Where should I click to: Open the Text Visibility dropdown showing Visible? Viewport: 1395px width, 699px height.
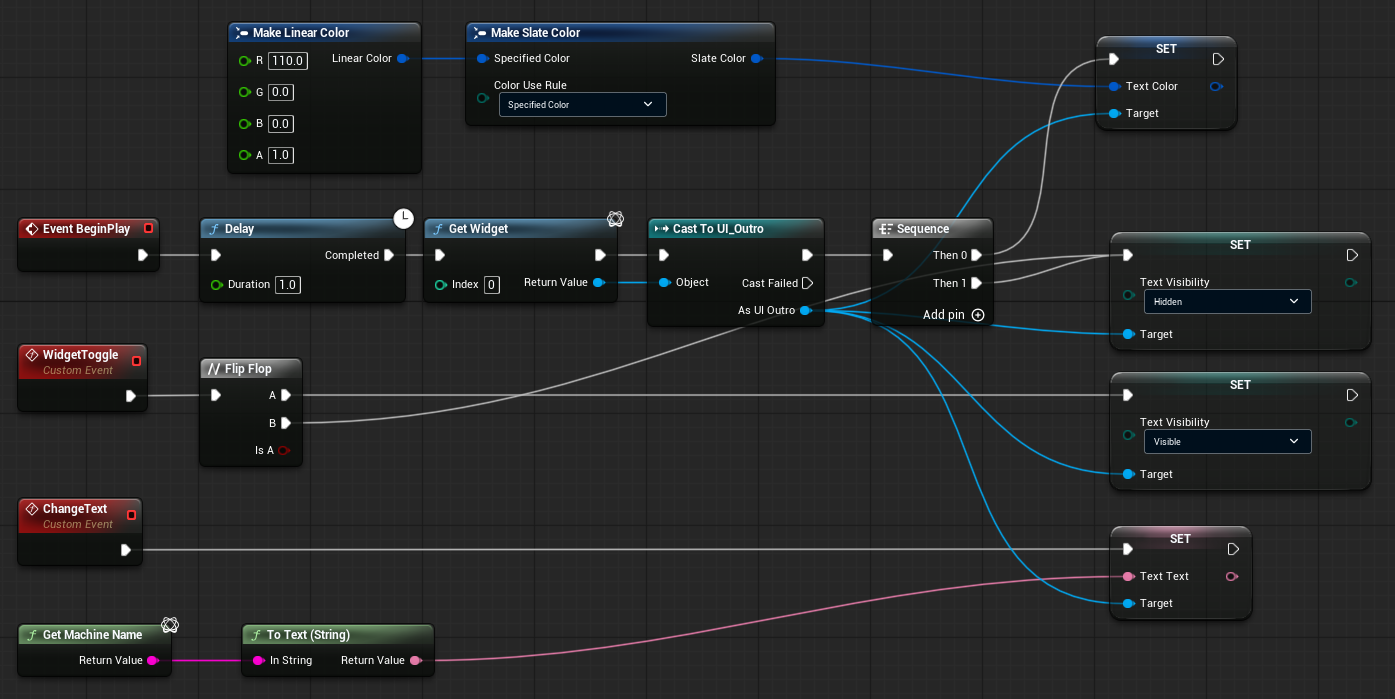click(x=1225, y=441)
